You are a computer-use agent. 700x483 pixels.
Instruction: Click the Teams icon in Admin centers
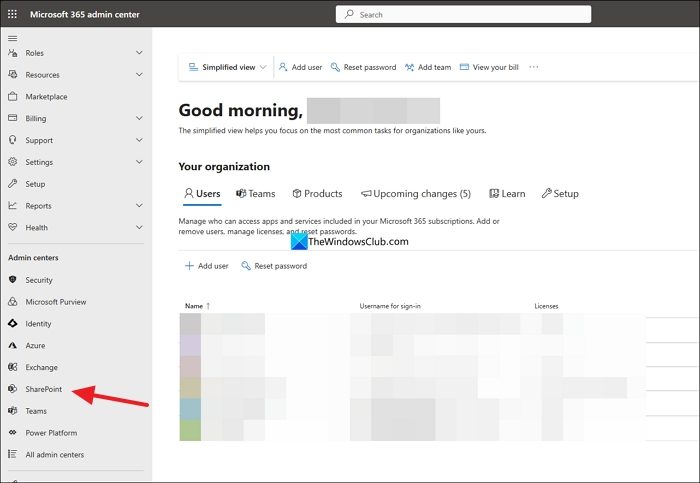[12, 411]
